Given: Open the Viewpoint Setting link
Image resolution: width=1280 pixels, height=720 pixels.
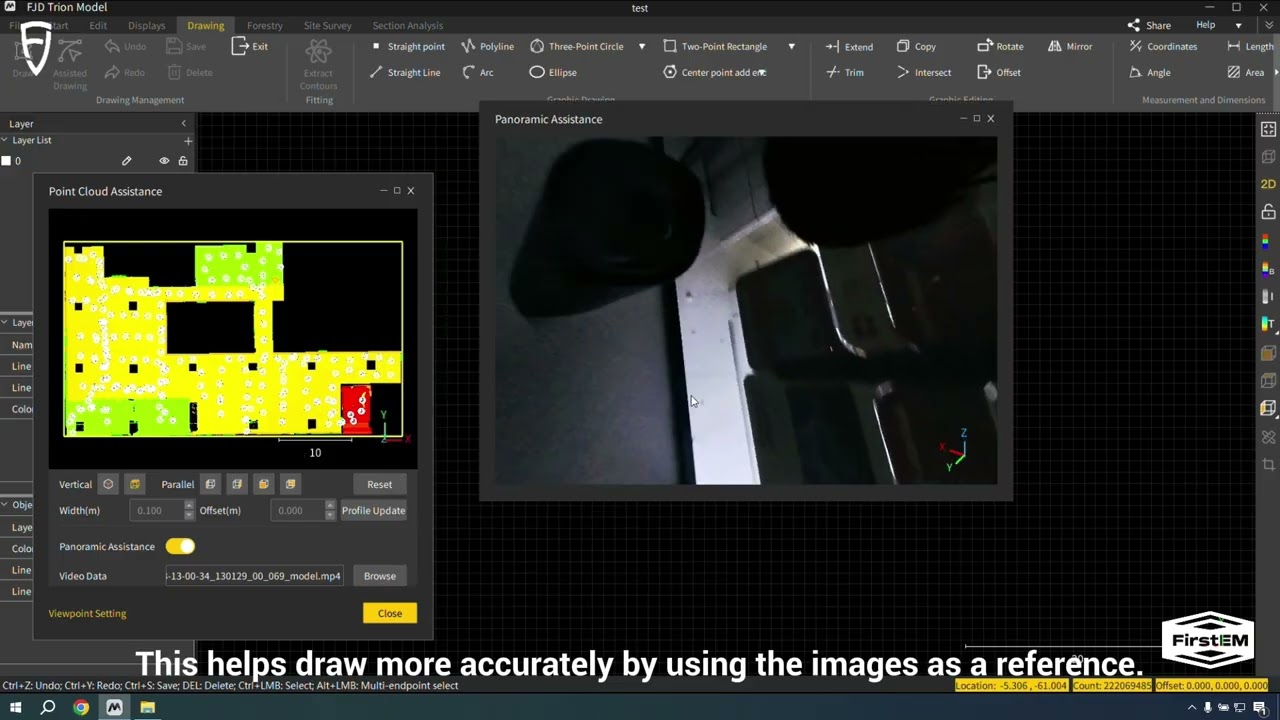Looking at the screenshot, I should point(87,613).
